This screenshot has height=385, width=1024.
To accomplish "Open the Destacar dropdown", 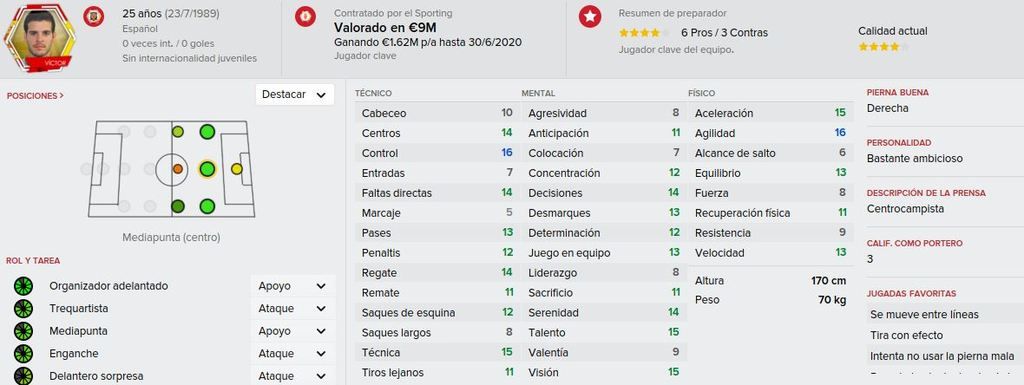I will click(295, 95).
